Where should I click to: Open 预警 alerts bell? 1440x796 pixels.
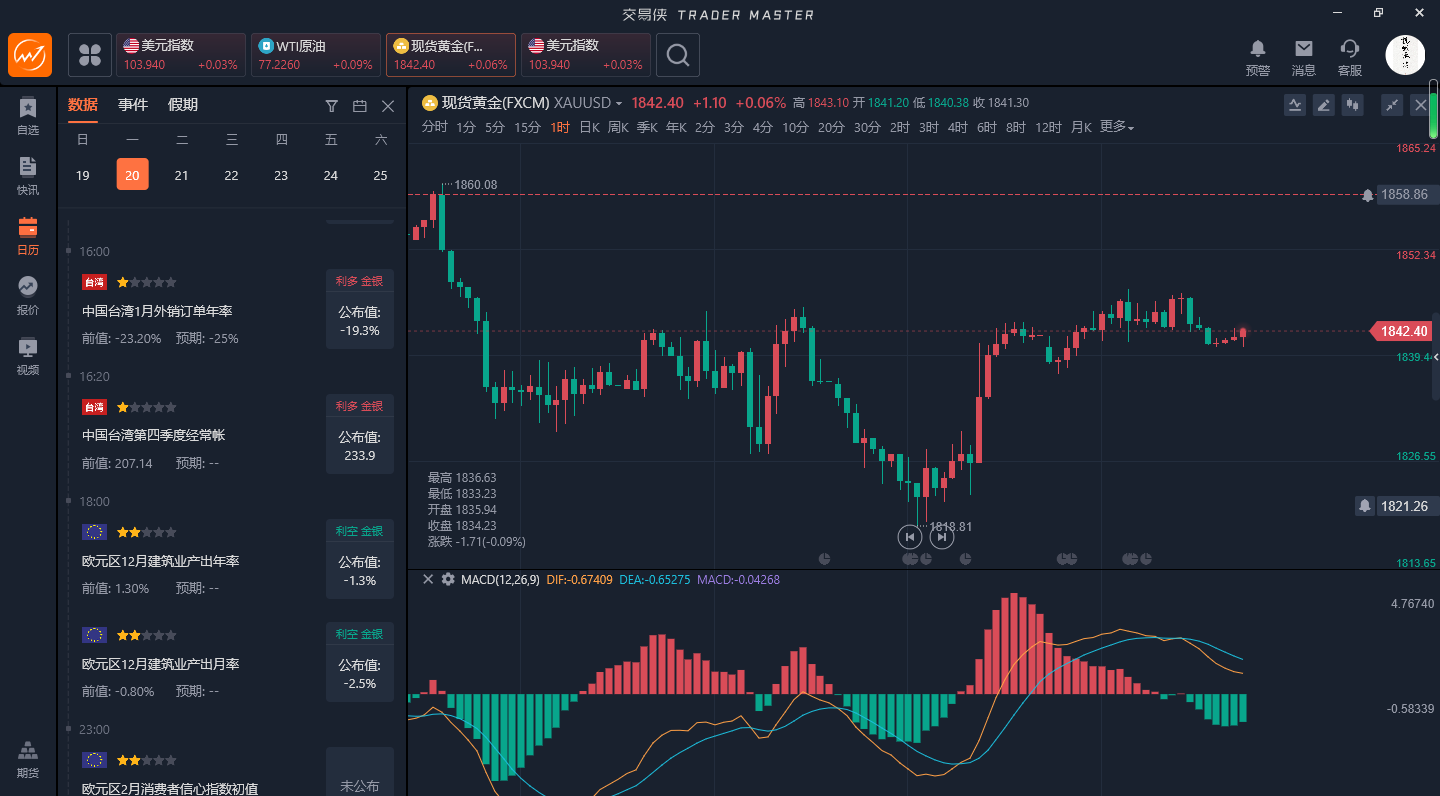click(x=1258, y=57)
